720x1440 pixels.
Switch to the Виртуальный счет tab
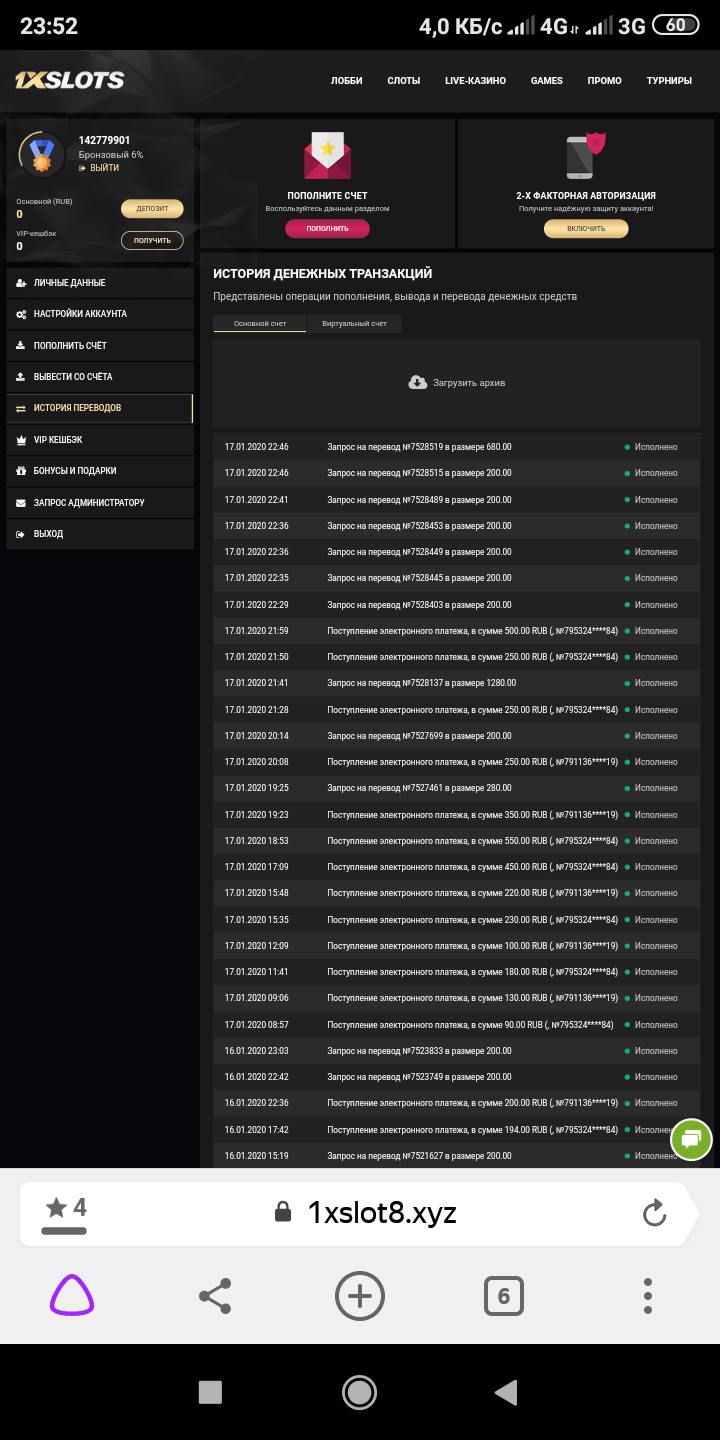click(347, 324)
